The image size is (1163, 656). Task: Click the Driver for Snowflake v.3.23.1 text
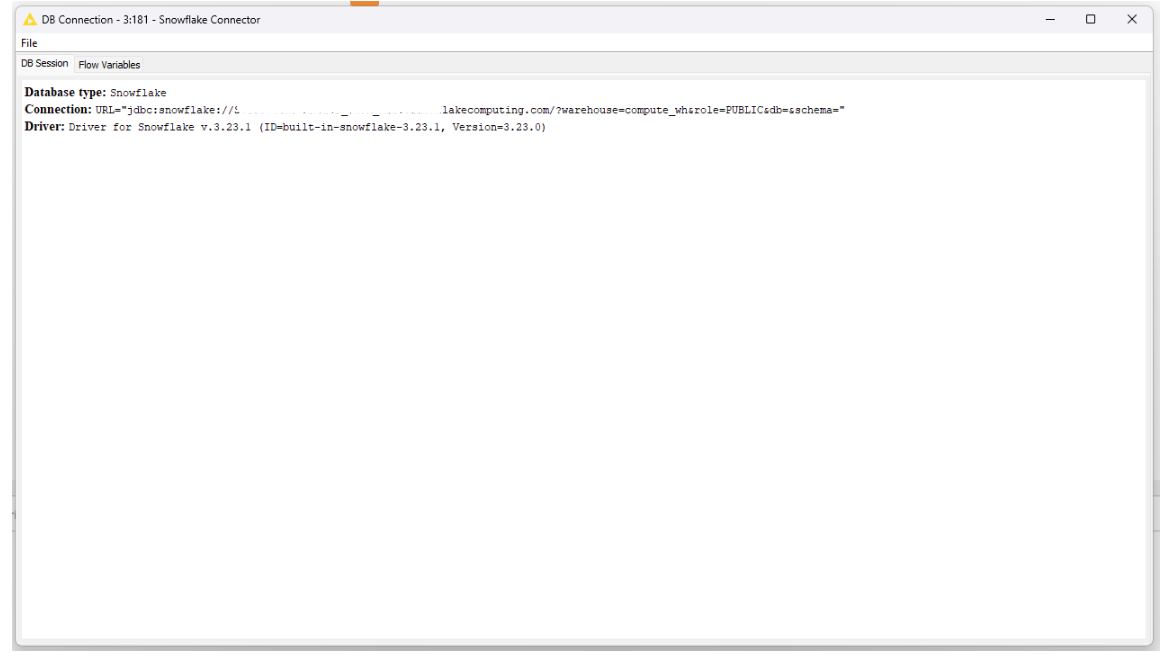tap(307, 127)
